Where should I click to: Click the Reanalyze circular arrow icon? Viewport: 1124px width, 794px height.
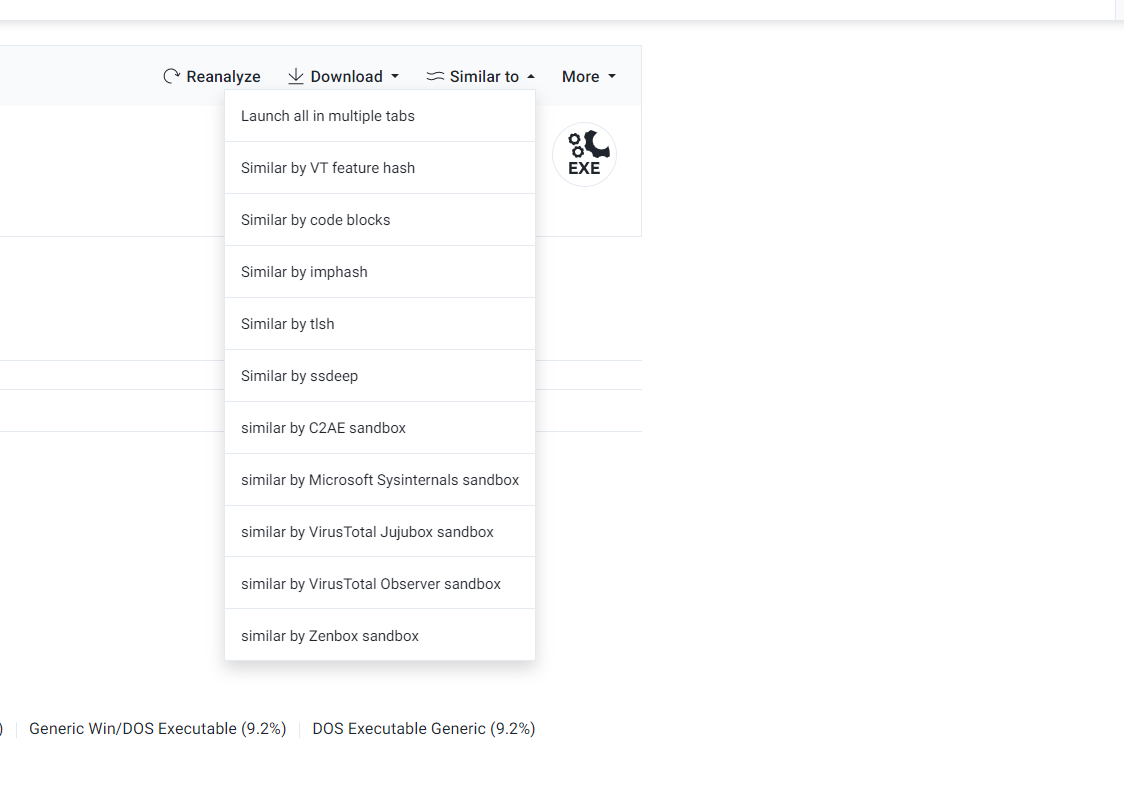coord(171,76)
